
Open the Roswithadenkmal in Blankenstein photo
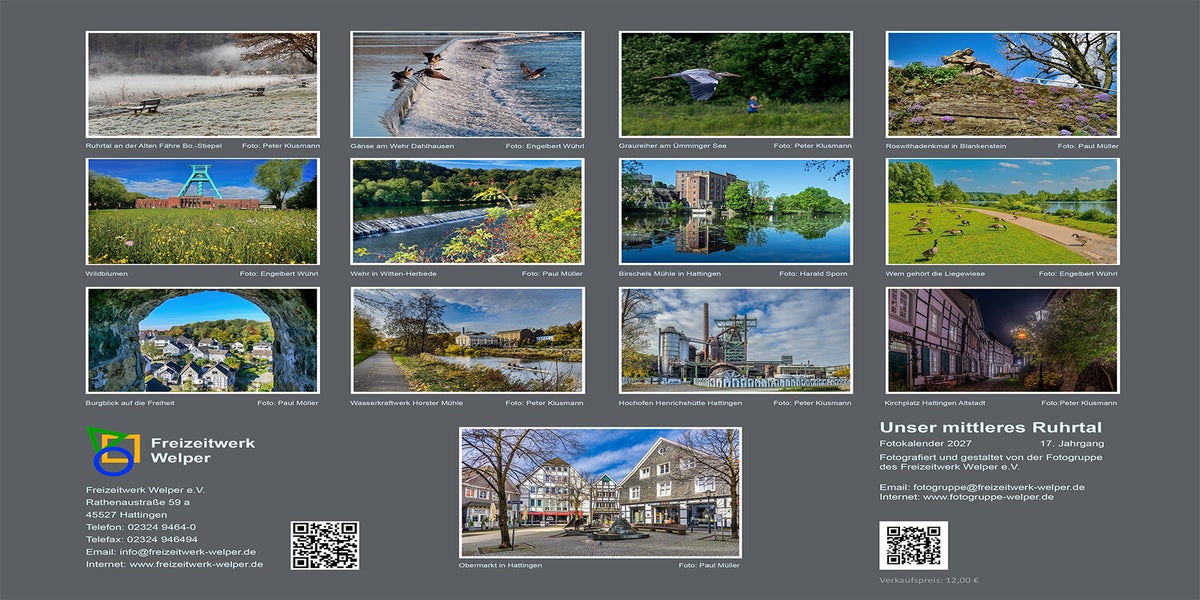tap(1002, 84)
